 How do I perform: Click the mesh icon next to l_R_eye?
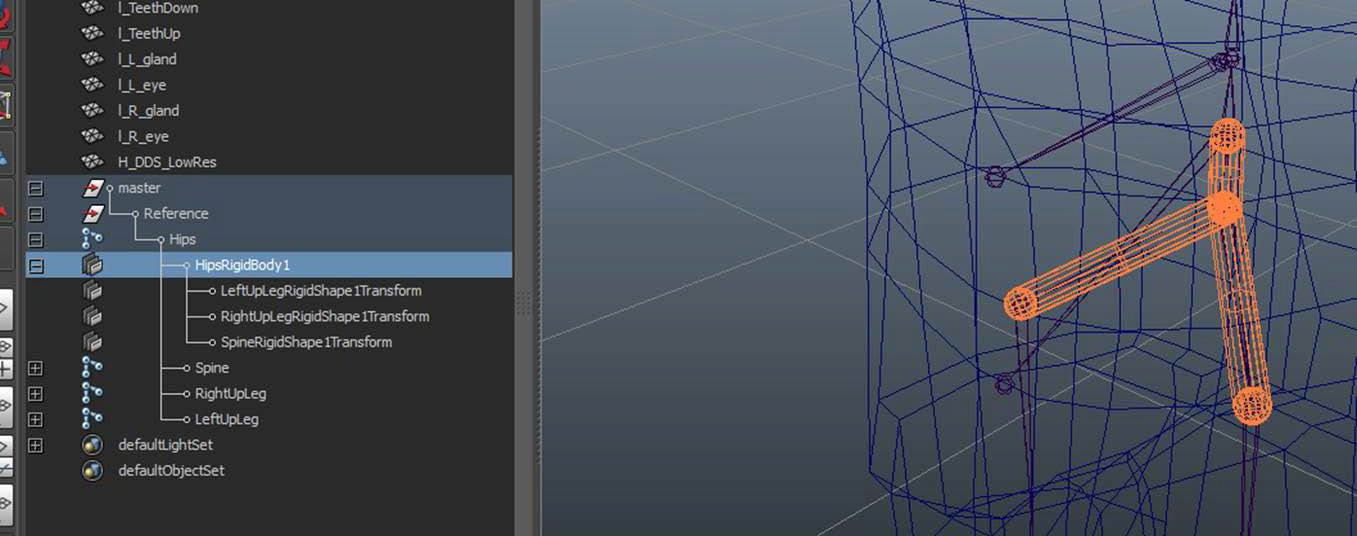tap(92, 136)
